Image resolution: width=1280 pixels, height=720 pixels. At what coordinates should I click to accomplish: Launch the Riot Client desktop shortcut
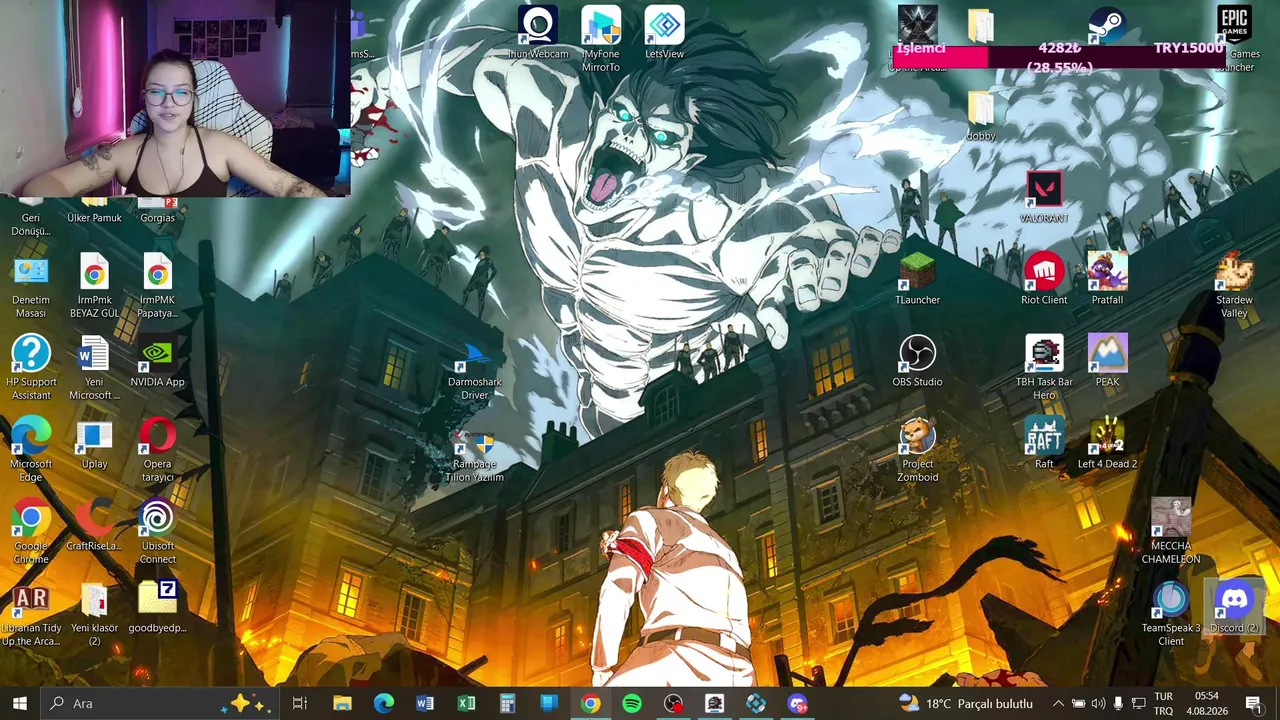(1044, 280)
